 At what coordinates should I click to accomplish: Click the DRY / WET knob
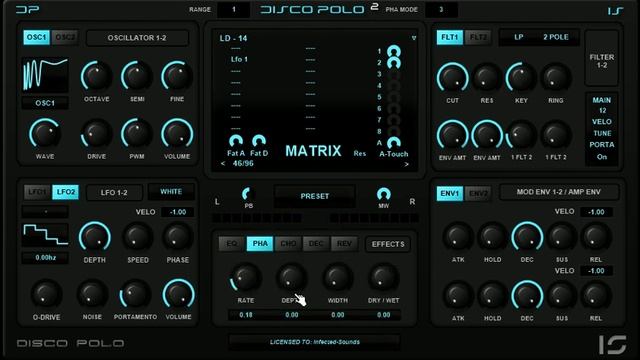383,278
